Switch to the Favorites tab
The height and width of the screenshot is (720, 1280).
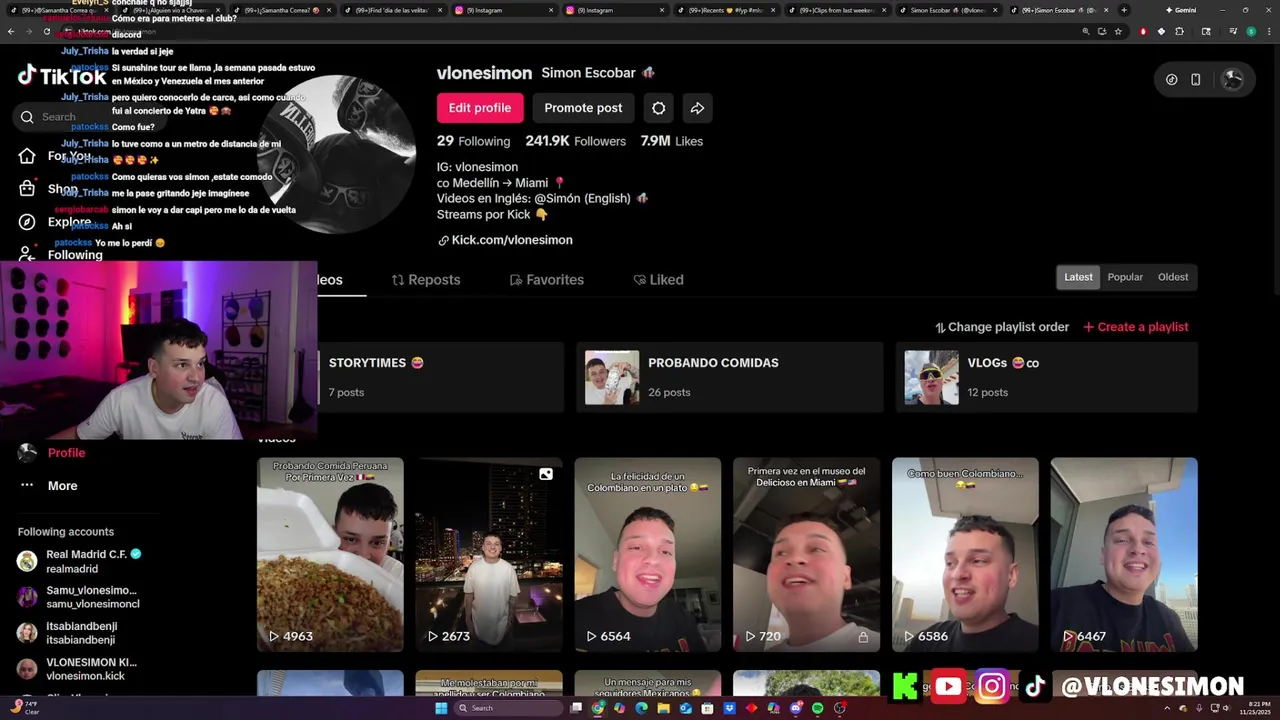pyautogui.click(x=547, y=280)
